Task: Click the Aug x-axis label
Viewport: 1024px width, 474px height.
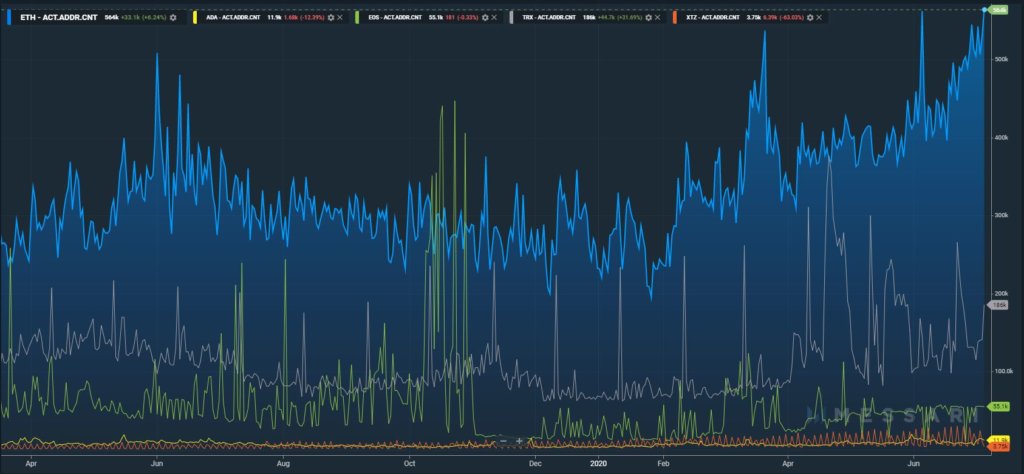Action: (x=283, y=463)
